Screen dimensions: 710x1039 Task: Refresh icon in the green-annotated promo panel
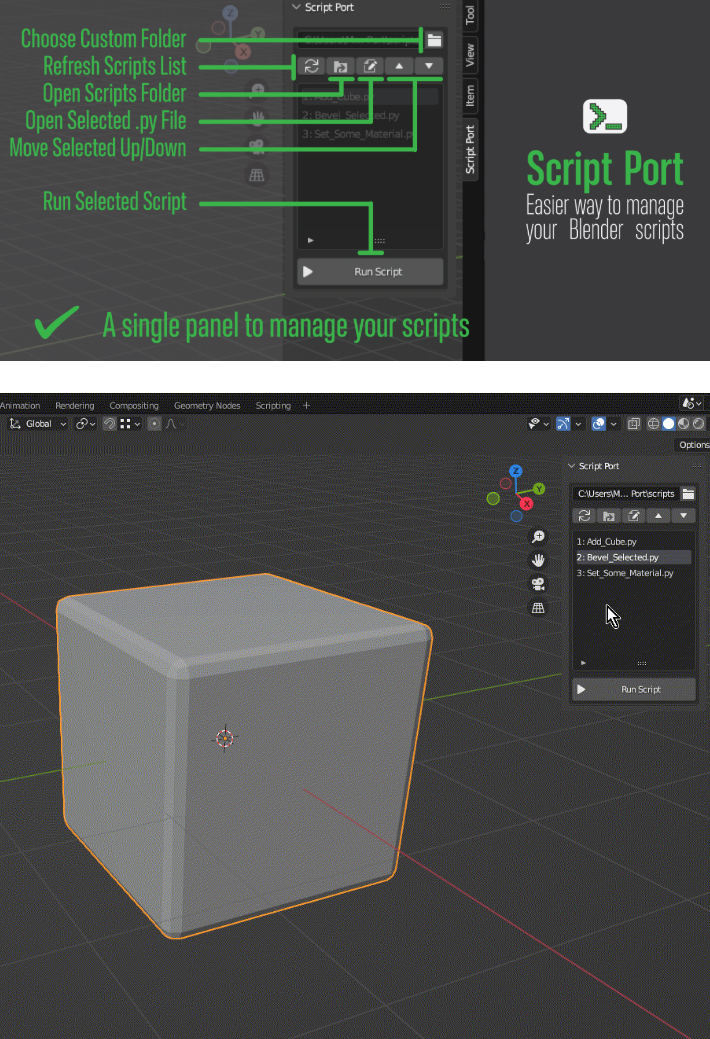(x=312, y=66)
